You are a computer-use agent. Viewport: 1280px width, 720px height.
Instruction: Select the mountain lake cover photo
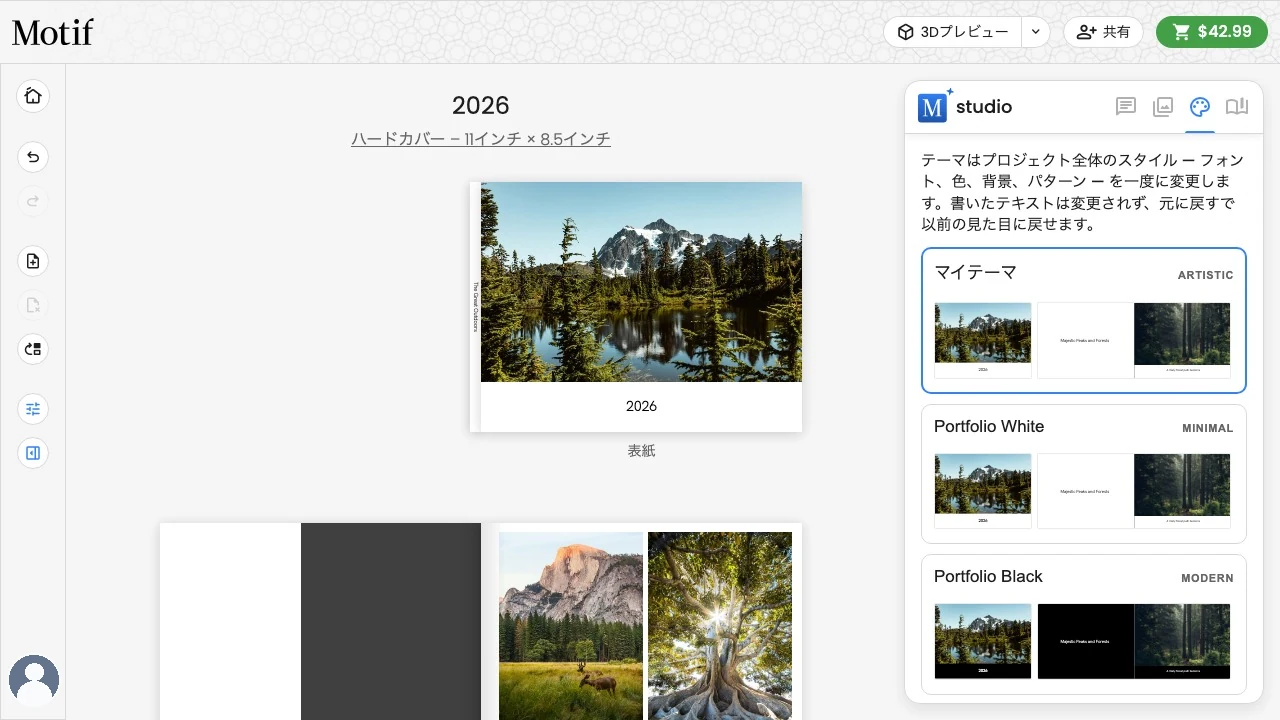point(641,282)
